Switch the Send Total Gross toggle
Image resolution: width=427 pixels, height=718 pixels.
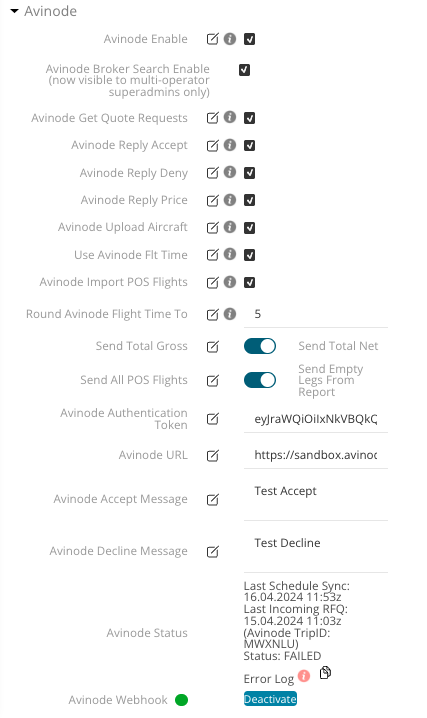tap(260, 346)
